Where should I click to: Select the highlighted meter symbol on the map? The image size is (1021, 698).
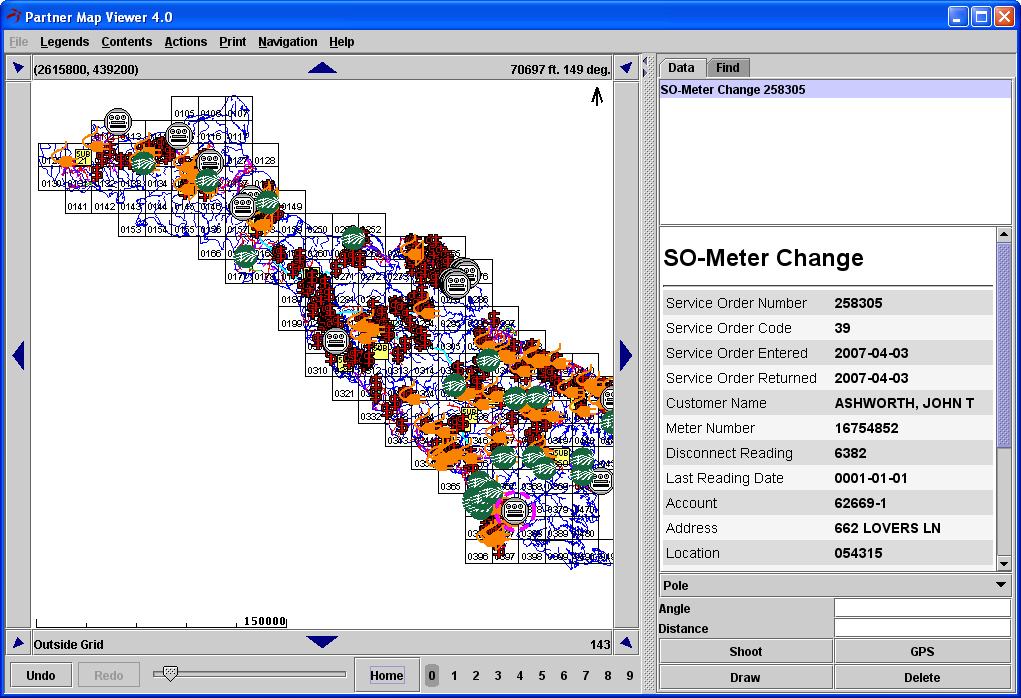[515, 509]
